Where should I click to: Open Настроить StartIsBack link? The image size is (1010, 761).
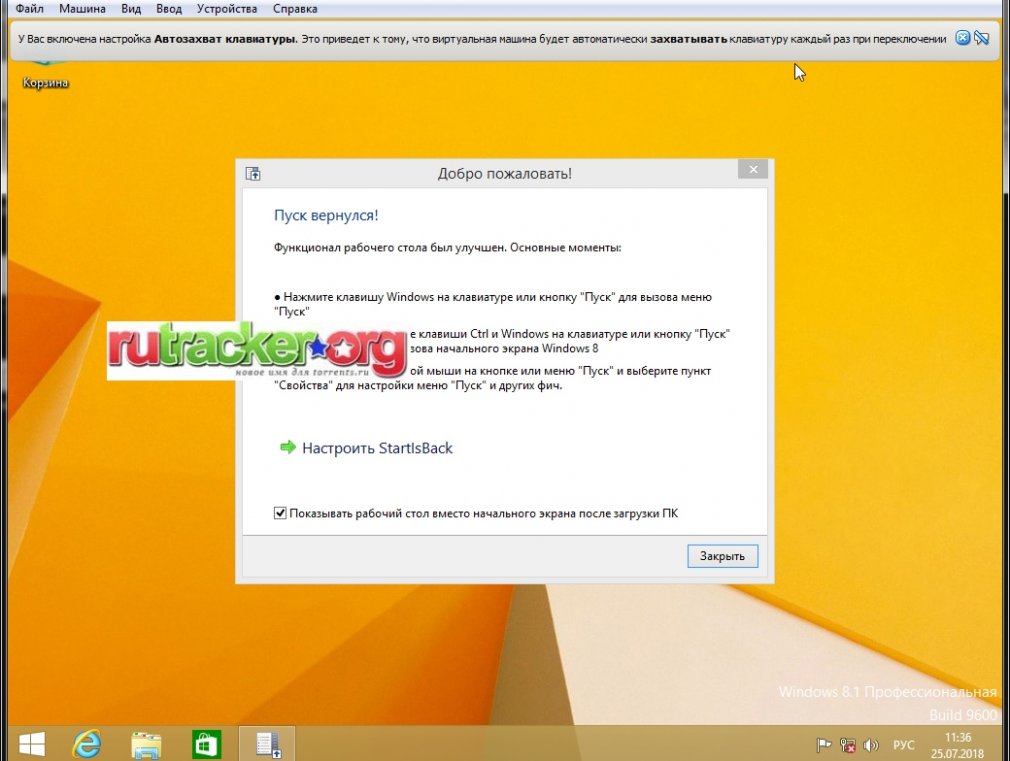pos(377,448)
